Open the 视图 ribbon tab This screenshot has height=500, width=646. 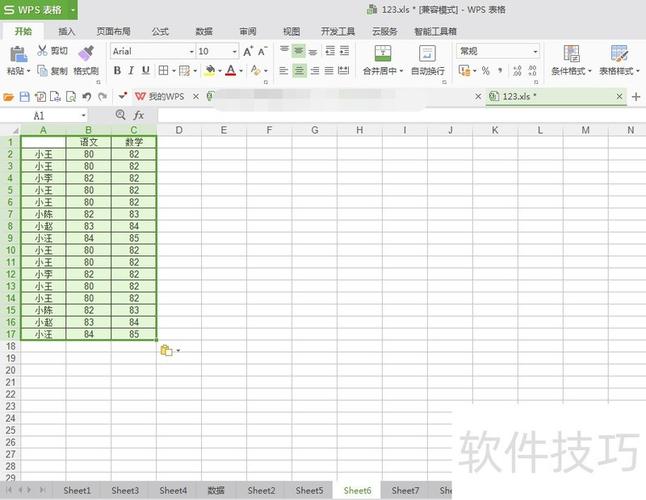pyautogui.click(x=291, y=31)
